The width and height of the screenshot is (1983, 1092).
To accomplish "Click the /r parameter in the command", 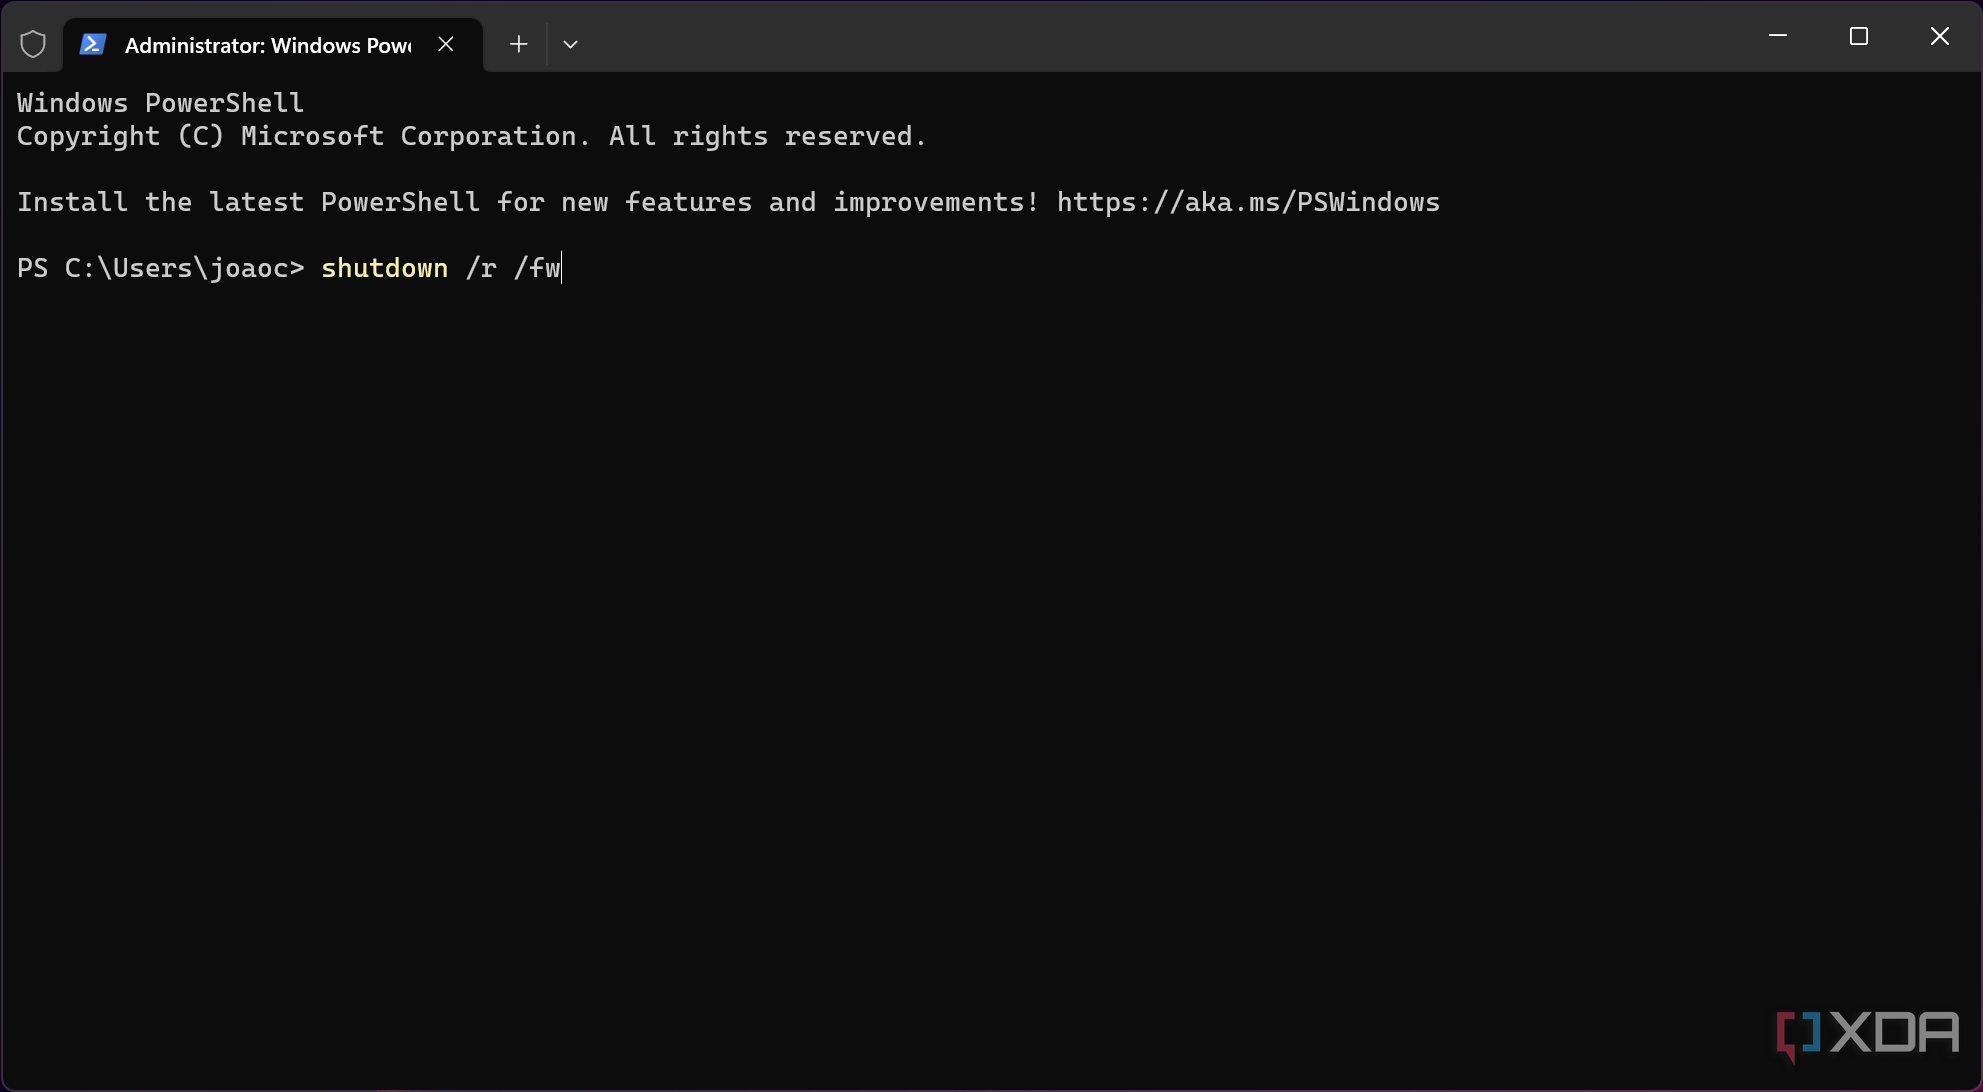I will click(481, 268).
